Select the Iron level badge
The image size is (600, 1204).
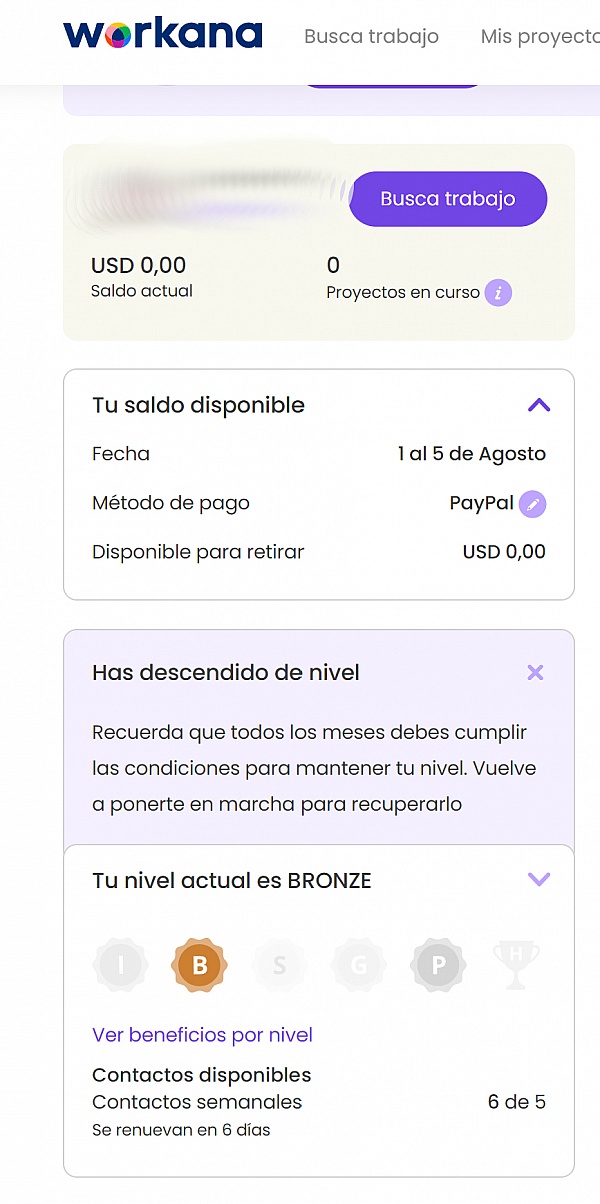(x=121, y=965)
